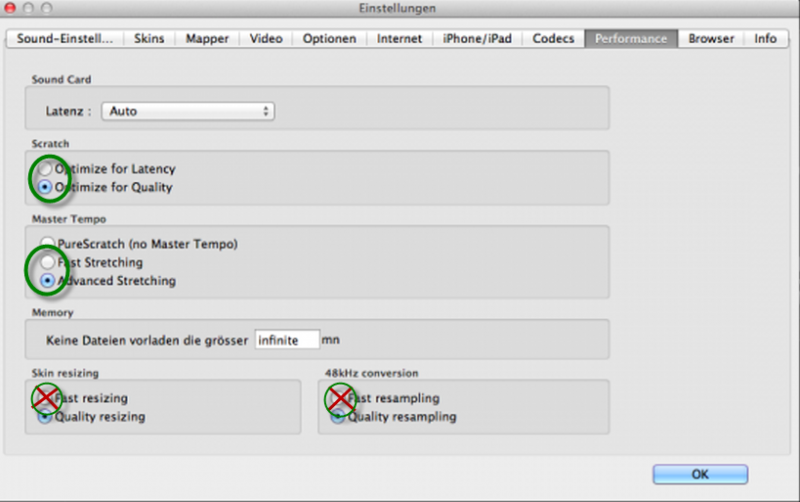800x502 pixels.
Task: Select the Performance tab
Action: click(x=631, y=39)
